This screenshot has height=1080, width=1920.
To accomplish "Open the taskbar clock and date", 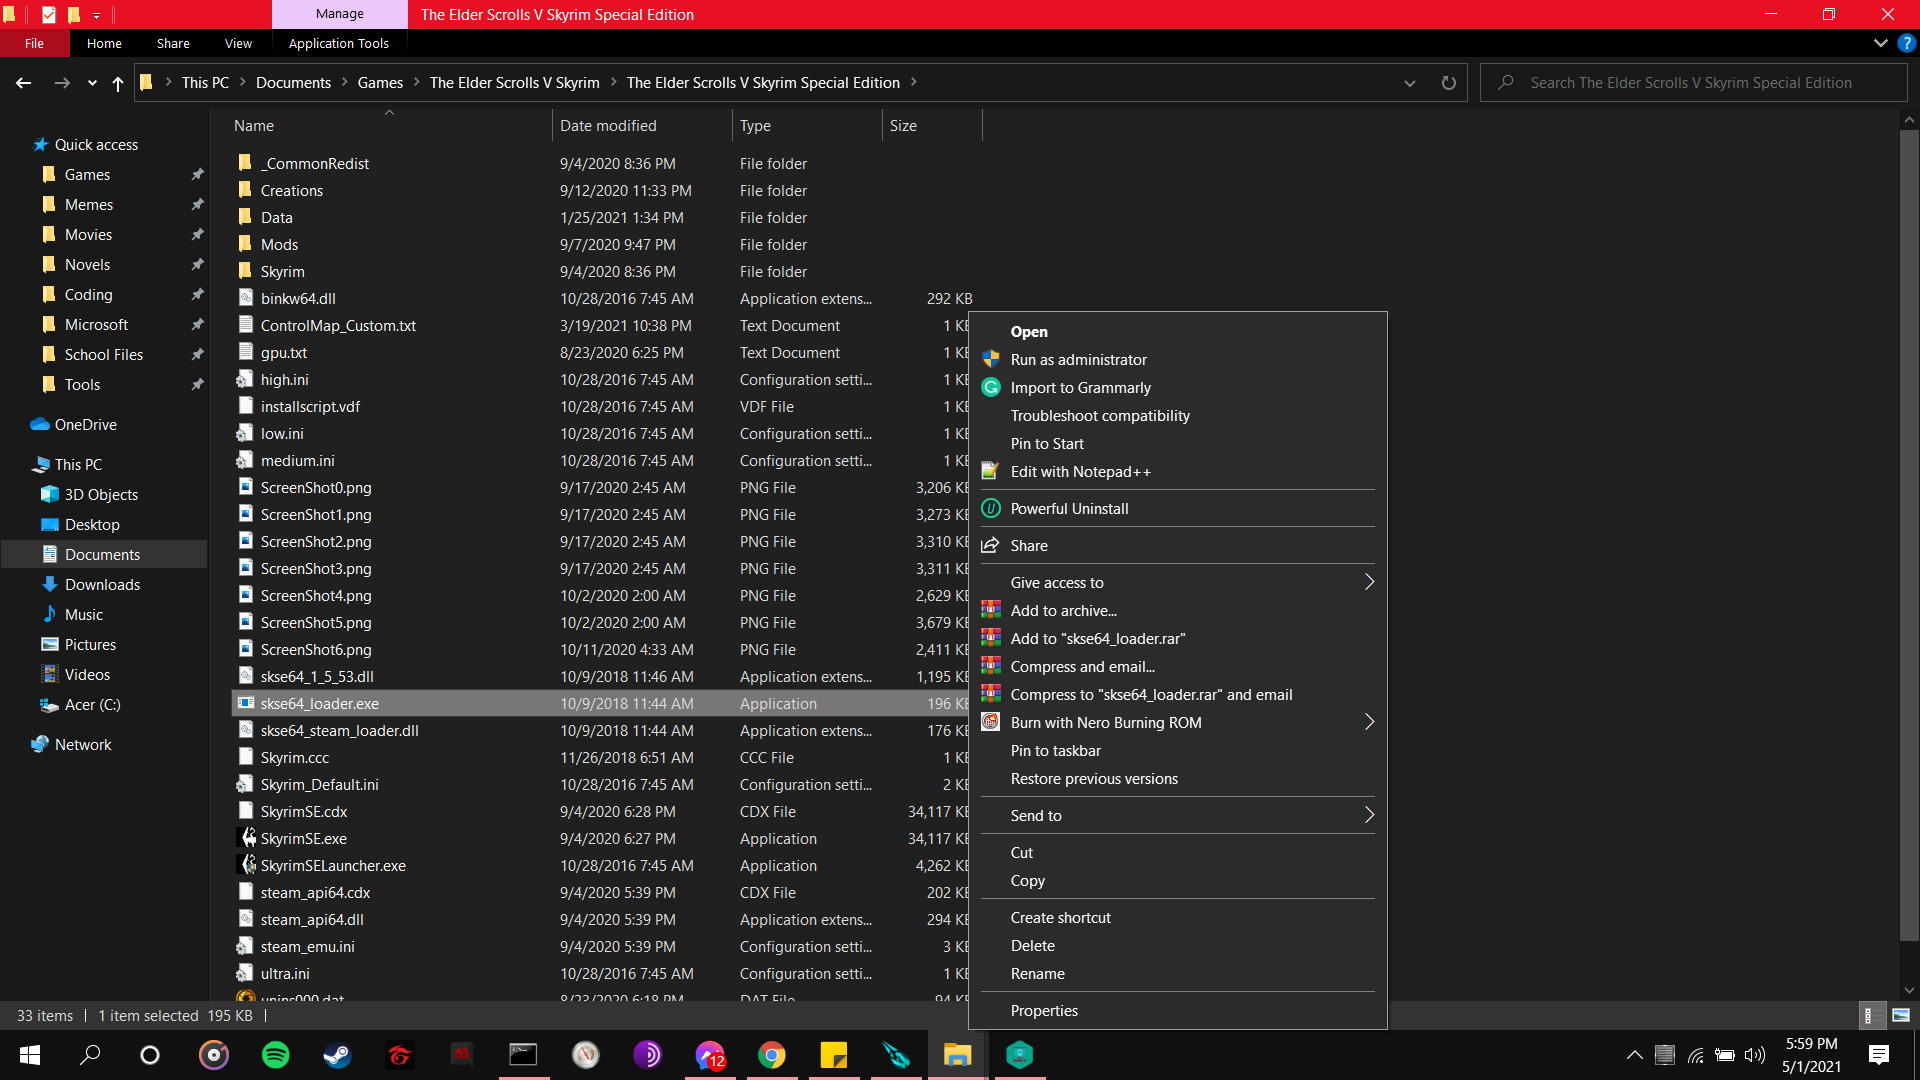I will 1811,1054.
